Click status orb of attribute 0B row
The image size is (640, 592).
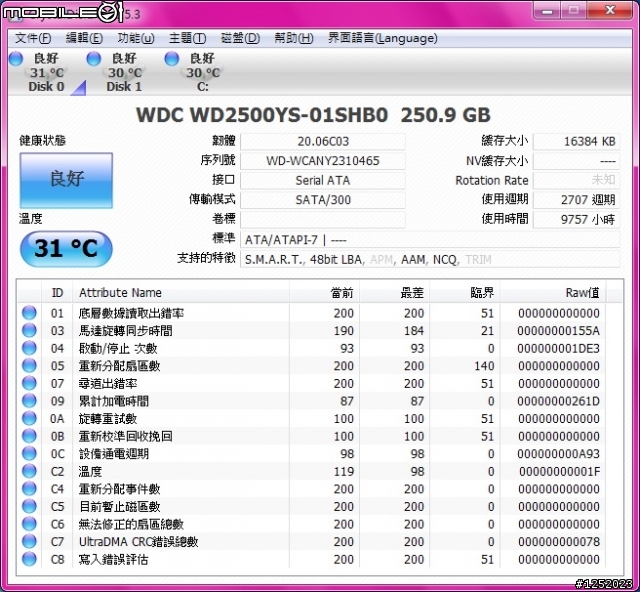coord(29,436)
